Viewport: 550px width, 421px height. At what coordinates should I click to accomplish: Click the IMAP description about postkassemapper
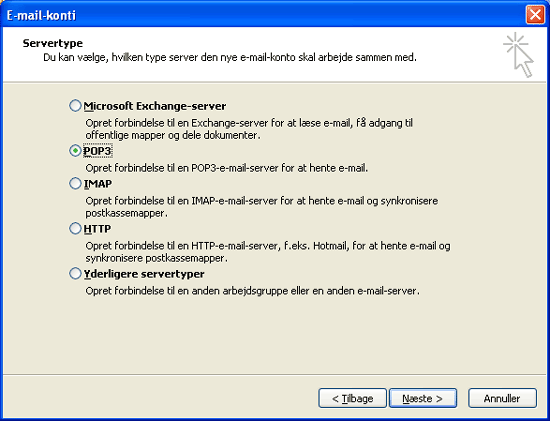point(262,207)
